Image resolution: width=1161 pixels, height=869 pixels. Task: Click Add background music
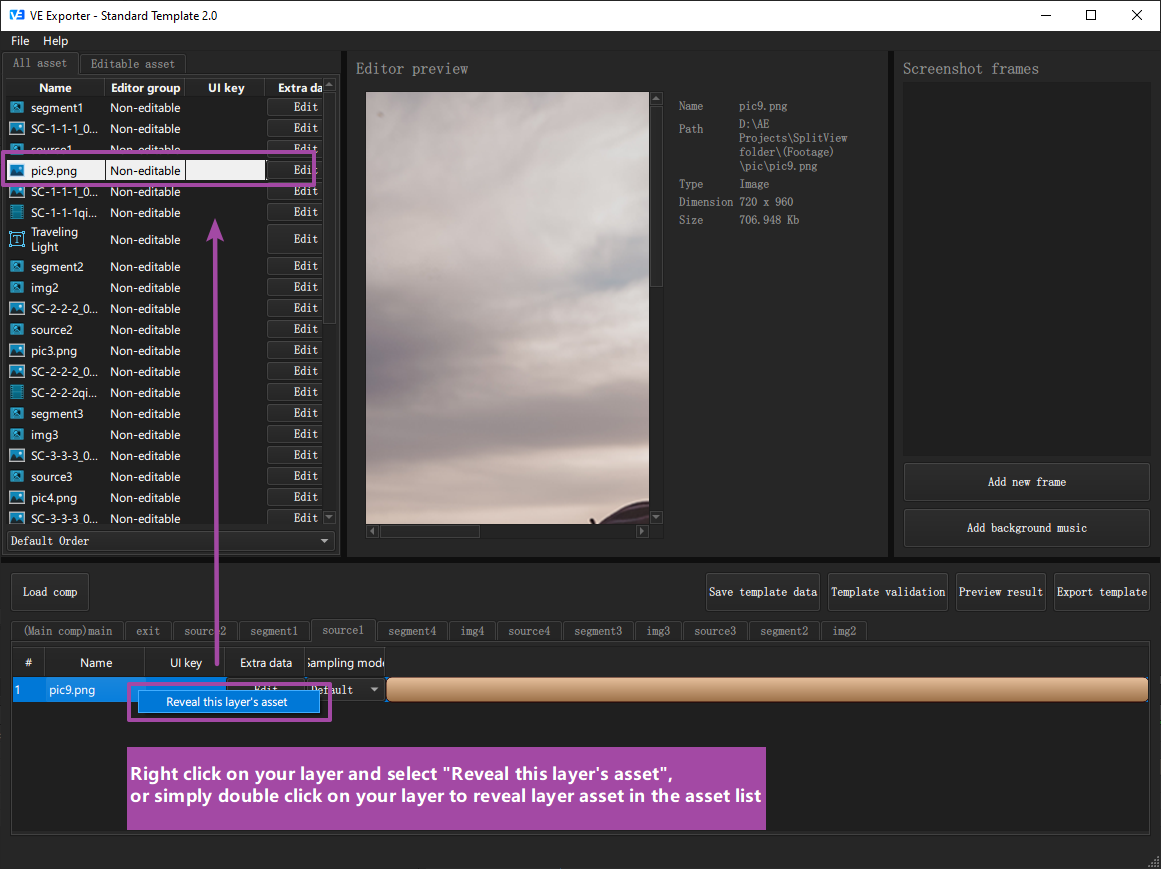point(1026,528)
